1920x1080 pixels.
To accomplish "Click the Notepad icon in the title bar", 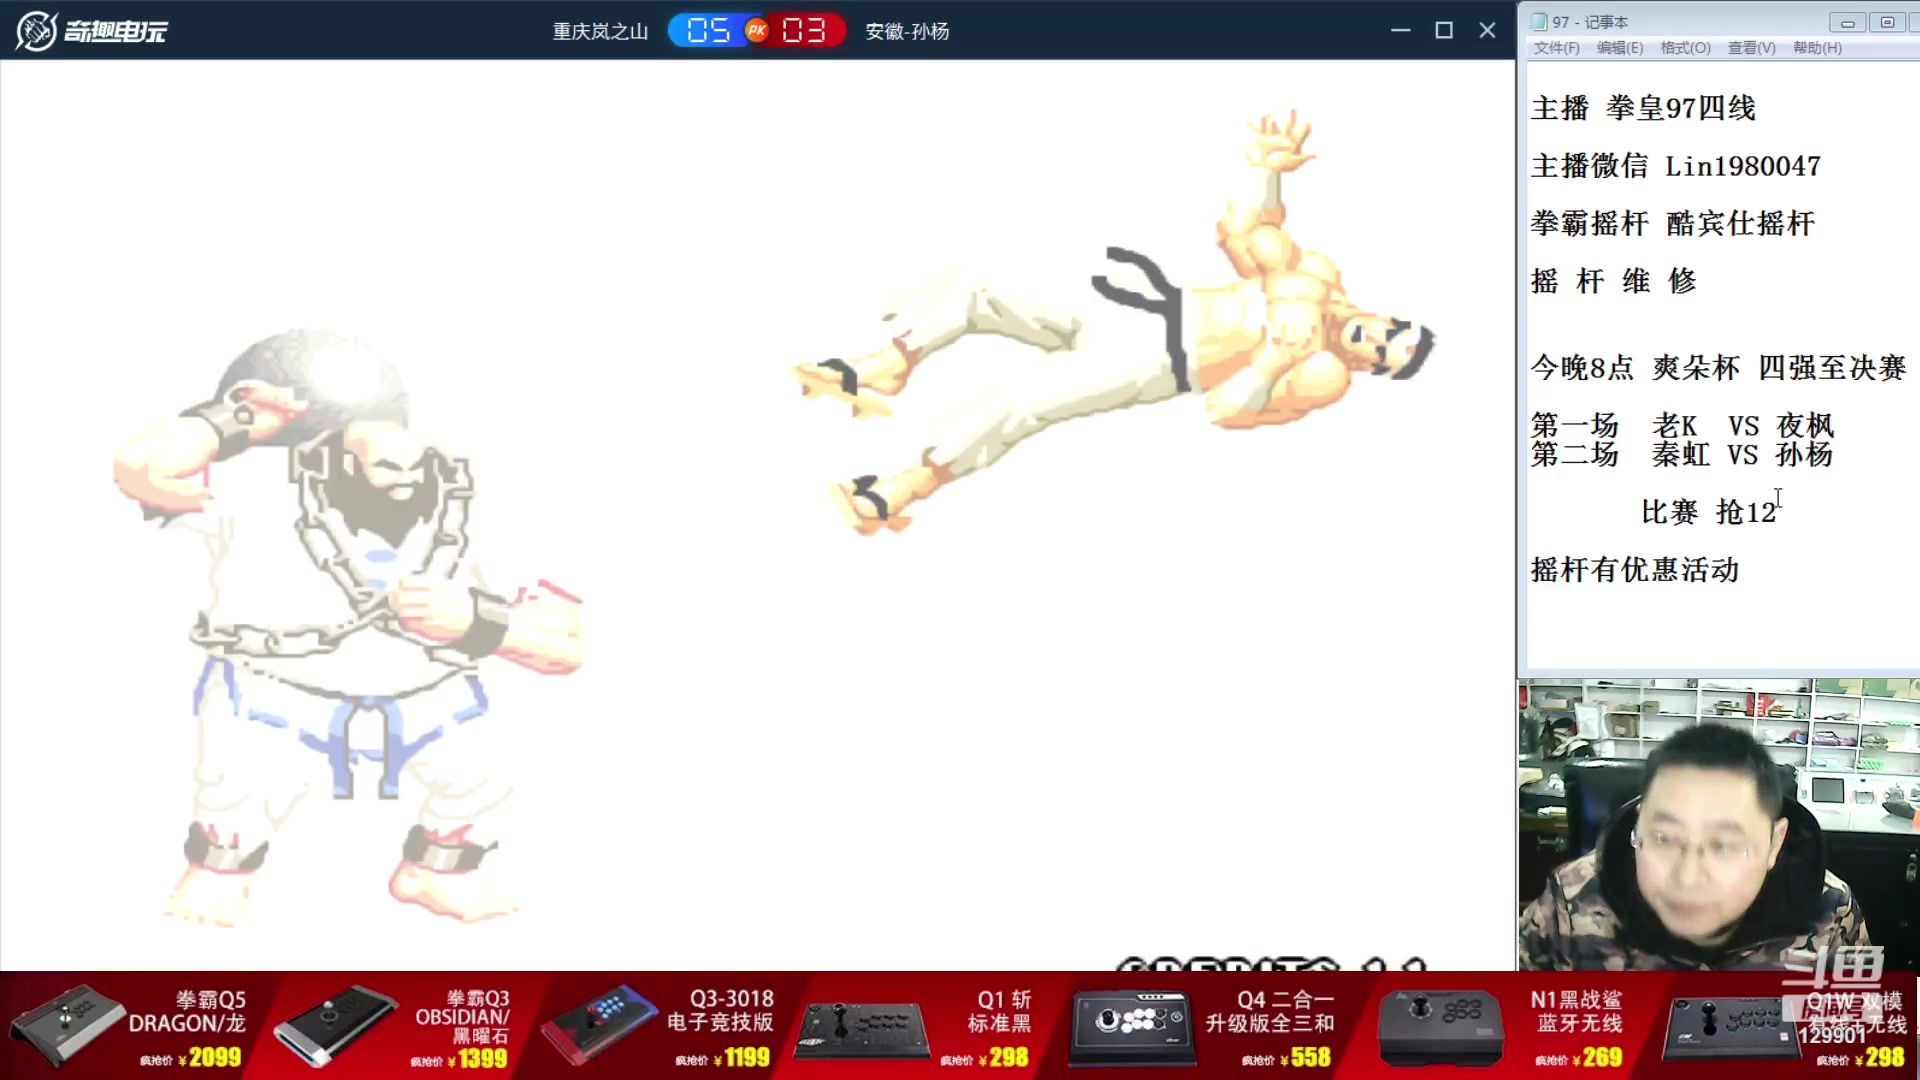I will click(1539, 21).
